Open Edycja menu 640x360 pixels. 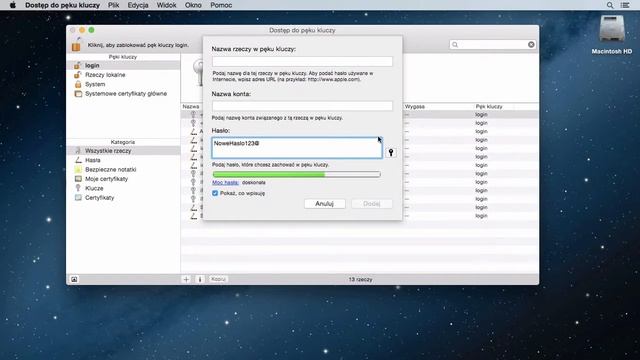click(138, 5)
